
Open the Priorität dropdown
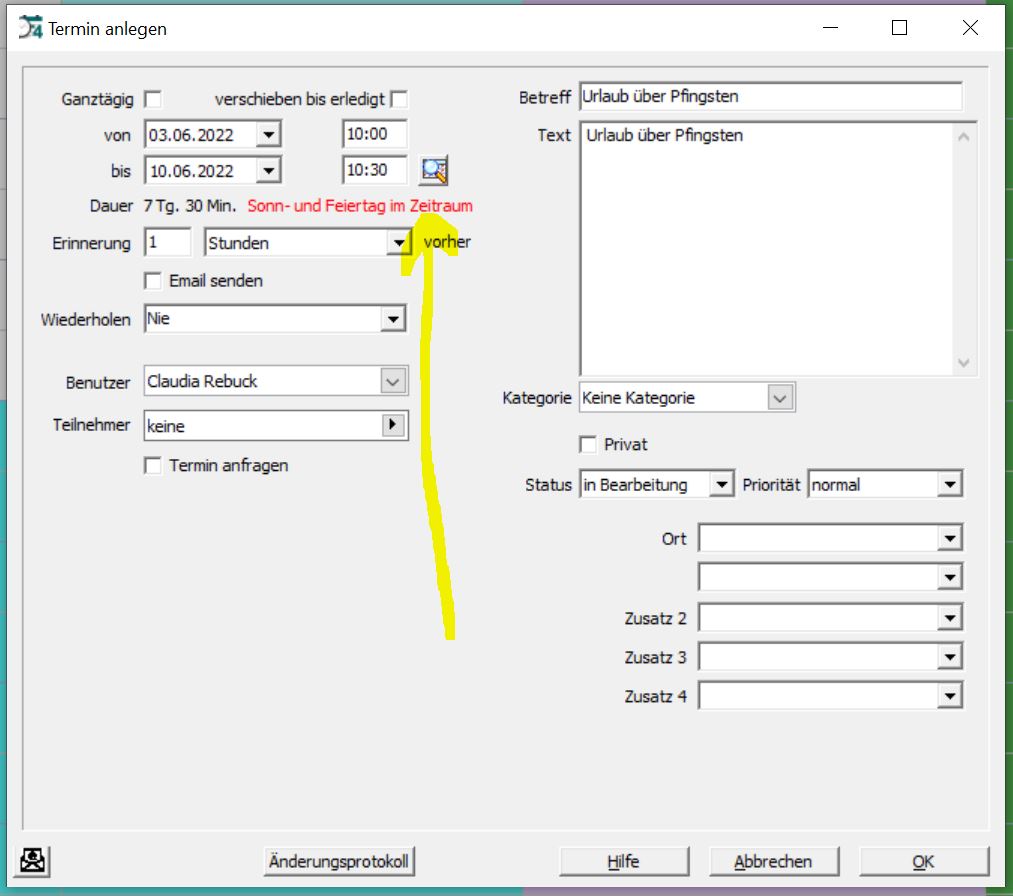[949, 485]
